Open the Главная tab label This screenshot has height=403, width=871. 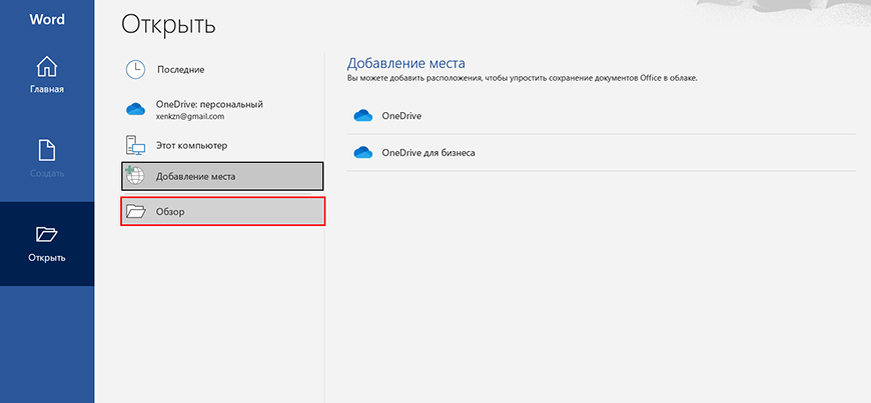click(x=47, y=89)
